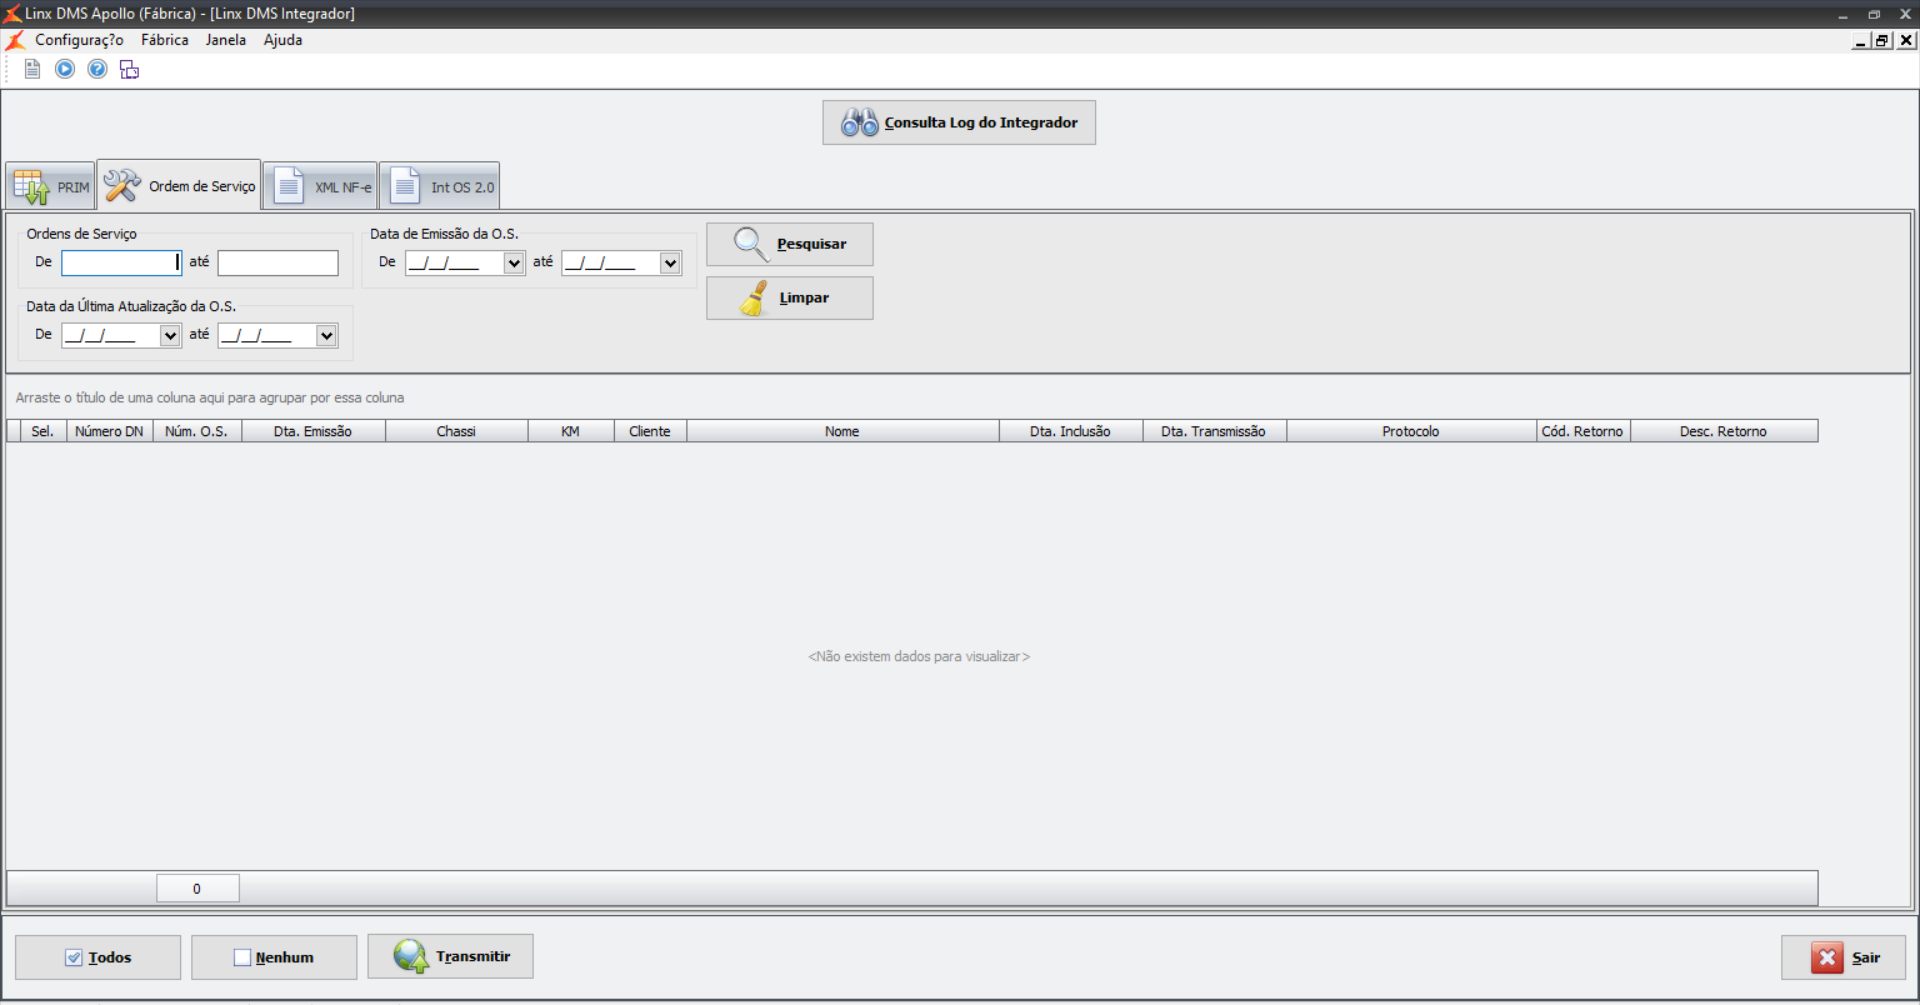Expand Última Atualização 'De' date picker
Image resolution: width=1920 pixels, height=1005 pixels.
pyautogui.click(x=170, y=335)
